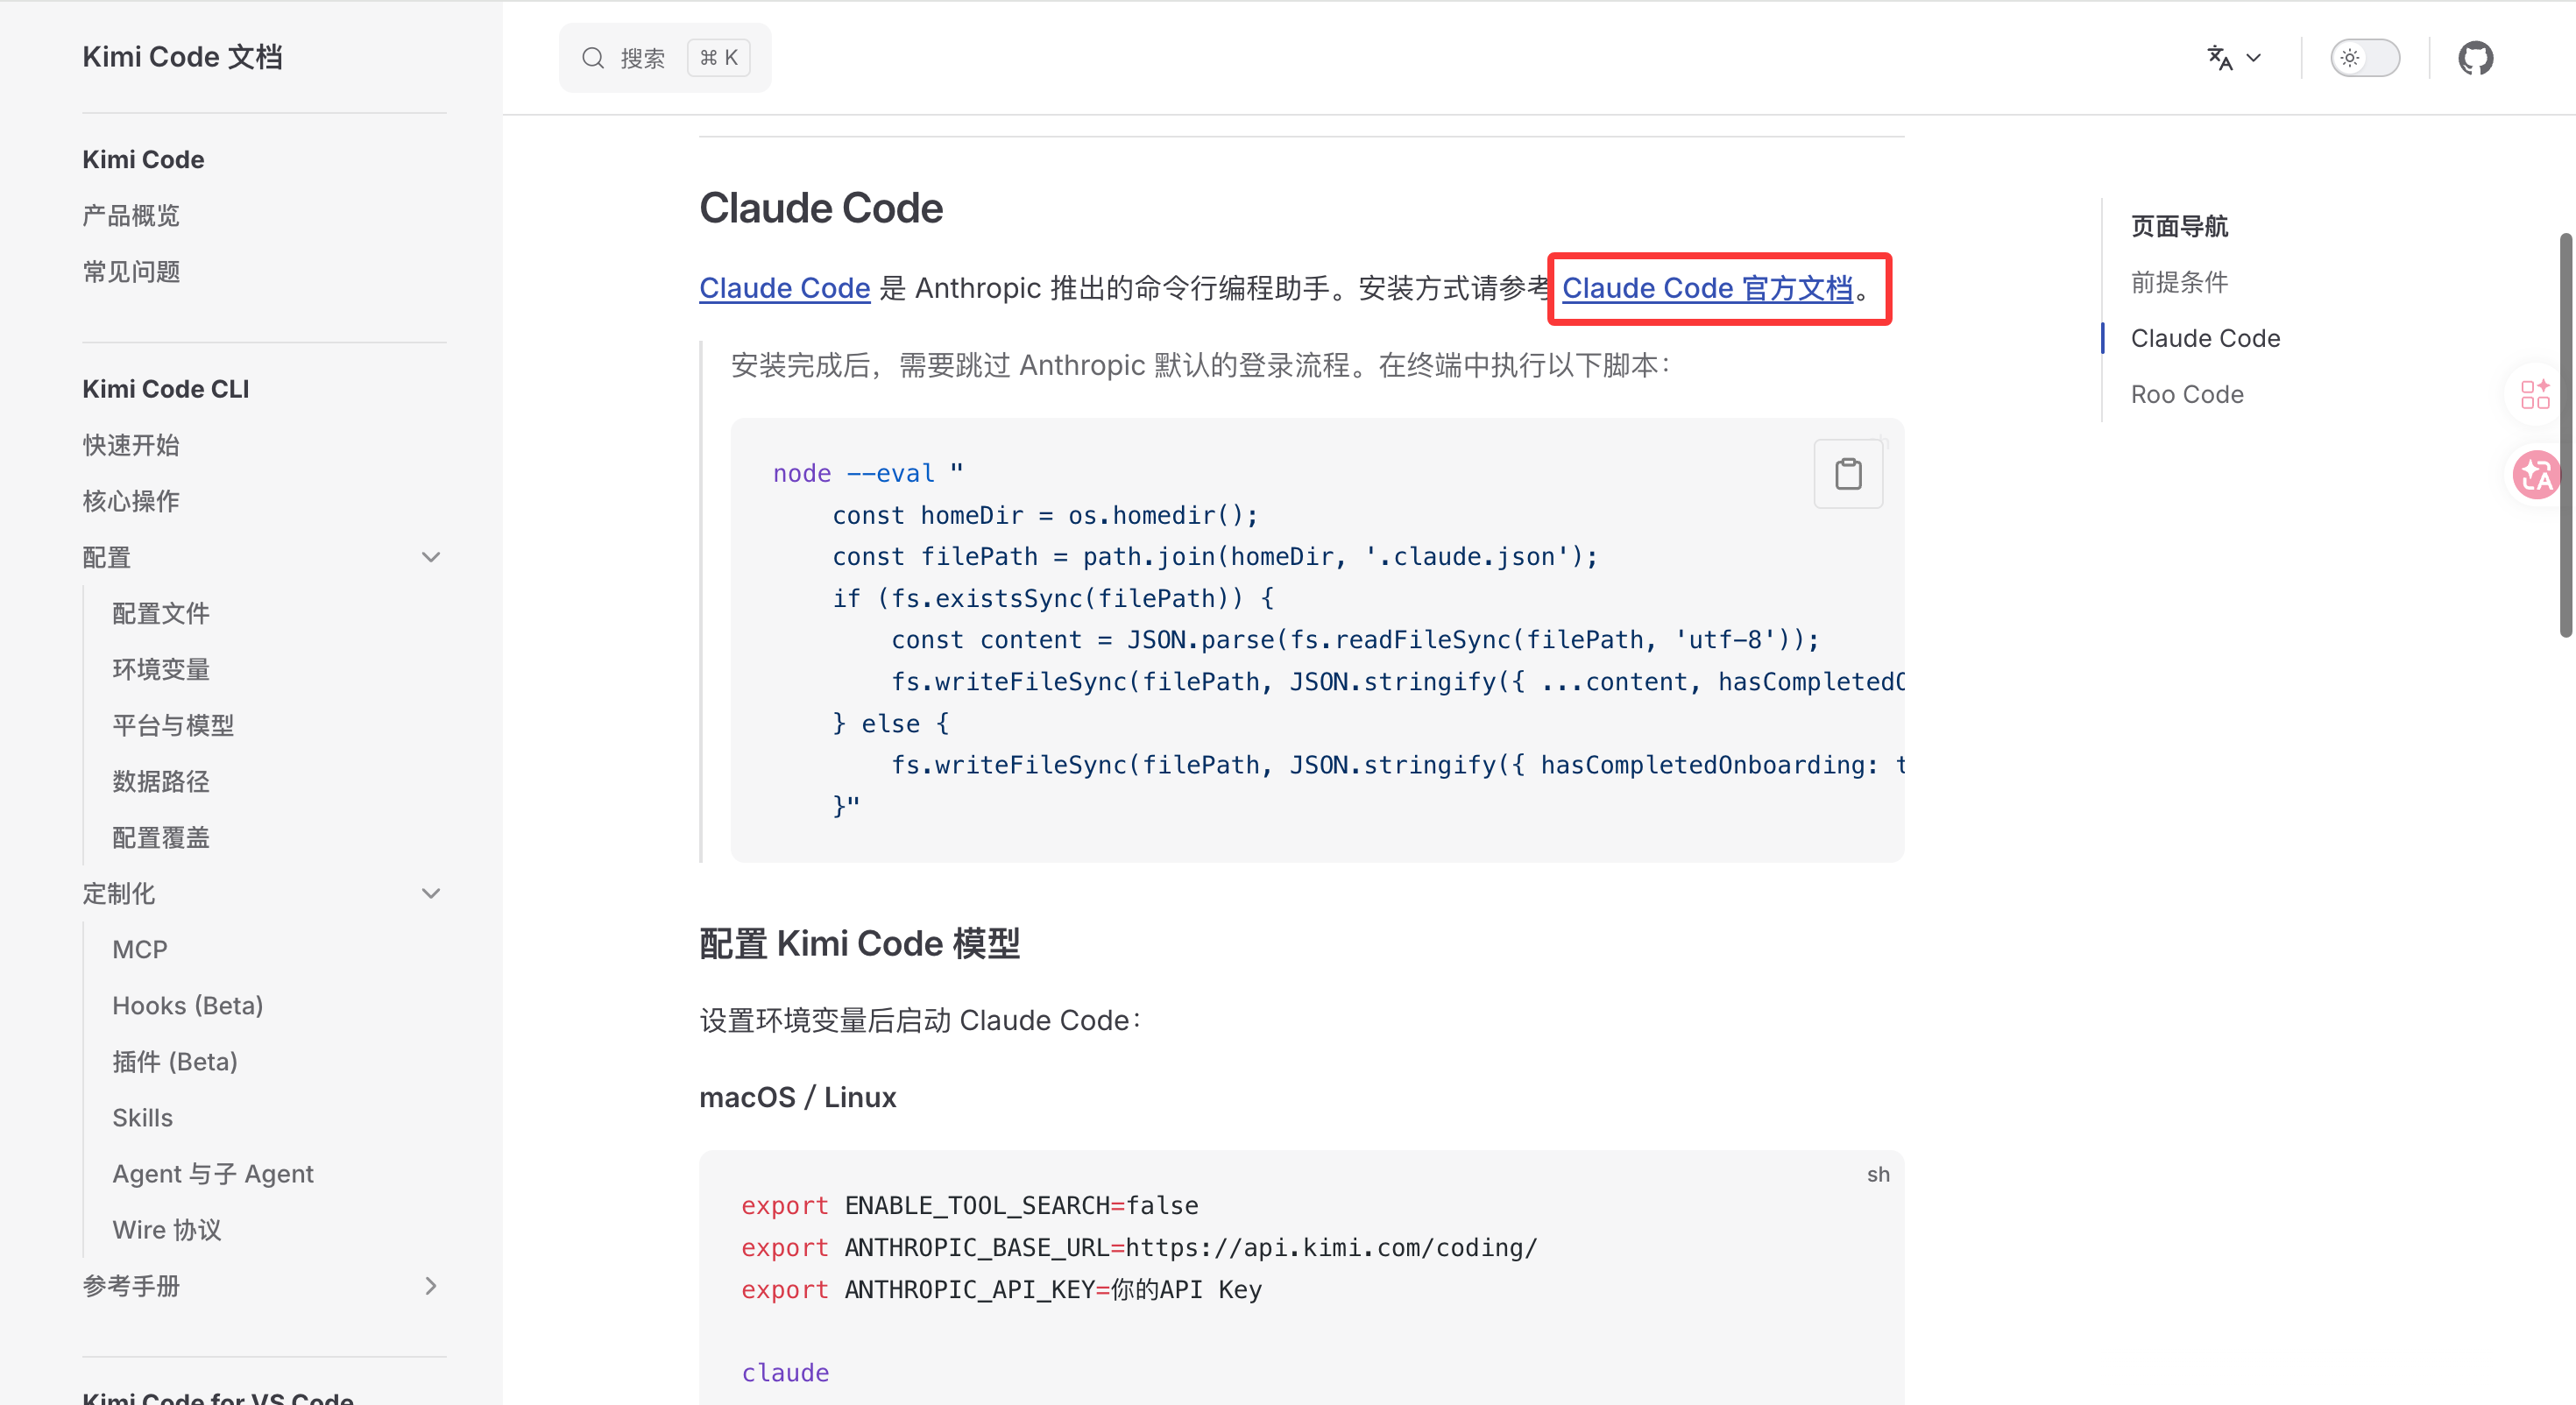Screen dimensions: 2576x1405
Task: Toggle the light/dark theme switch
Action: click(x=2364, y=58)
